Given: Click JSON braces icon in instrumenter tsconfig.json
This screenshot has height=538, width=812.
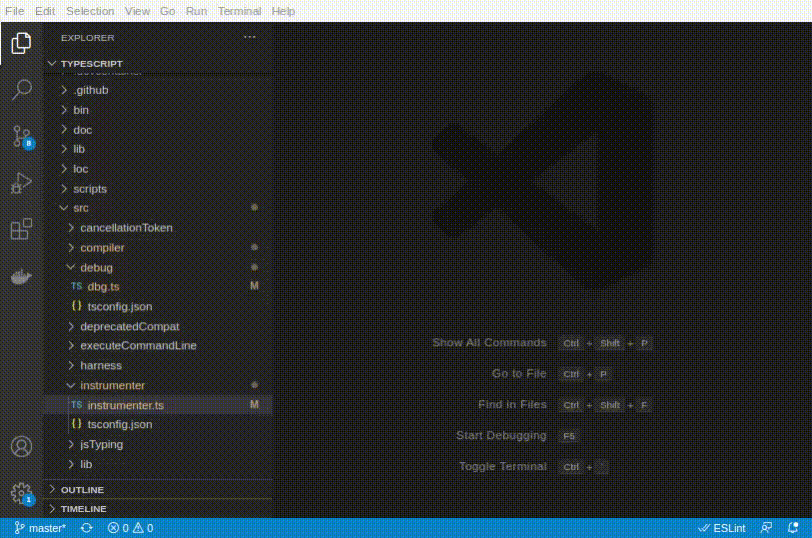Looking at the screenshot, I should [x=77, y=424].
